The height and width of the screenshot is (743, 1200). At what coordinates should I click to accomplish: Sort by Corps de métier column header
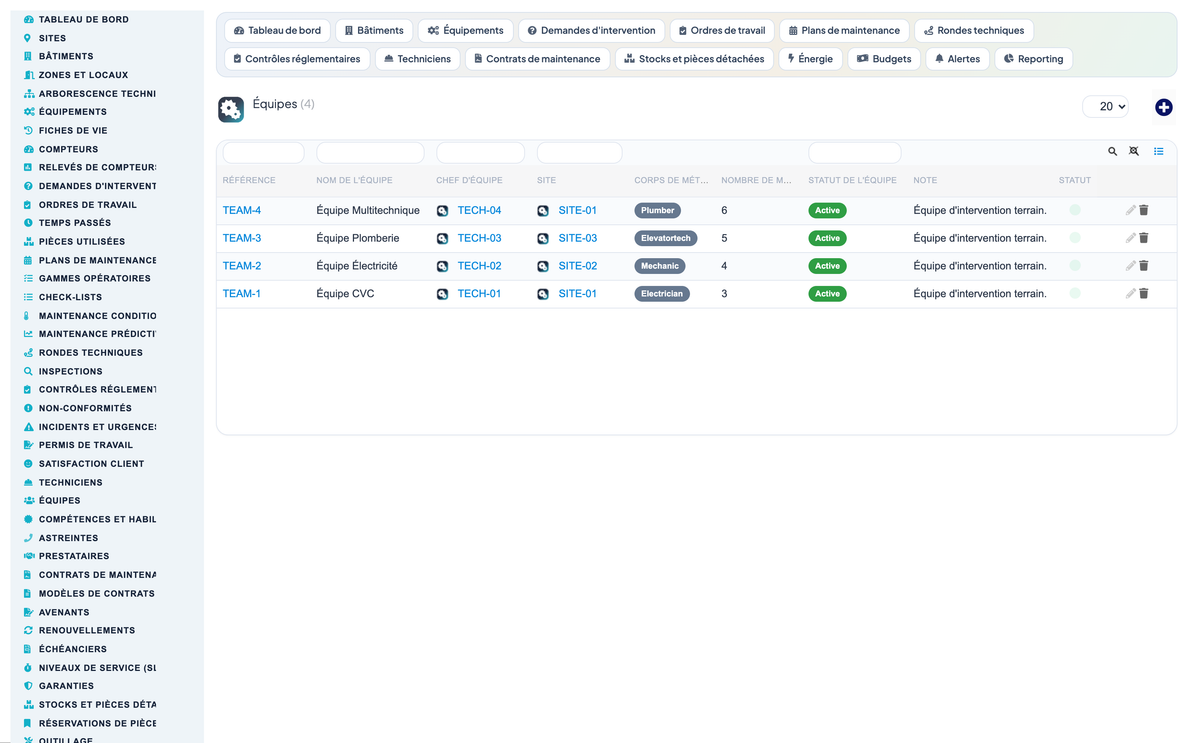point(671,181)
